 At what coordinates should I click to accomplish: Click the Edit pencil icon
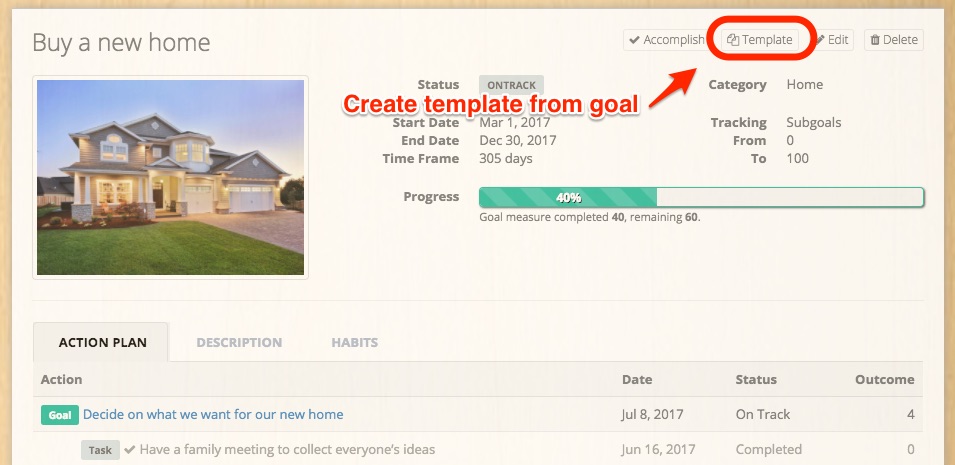point(820,40)
